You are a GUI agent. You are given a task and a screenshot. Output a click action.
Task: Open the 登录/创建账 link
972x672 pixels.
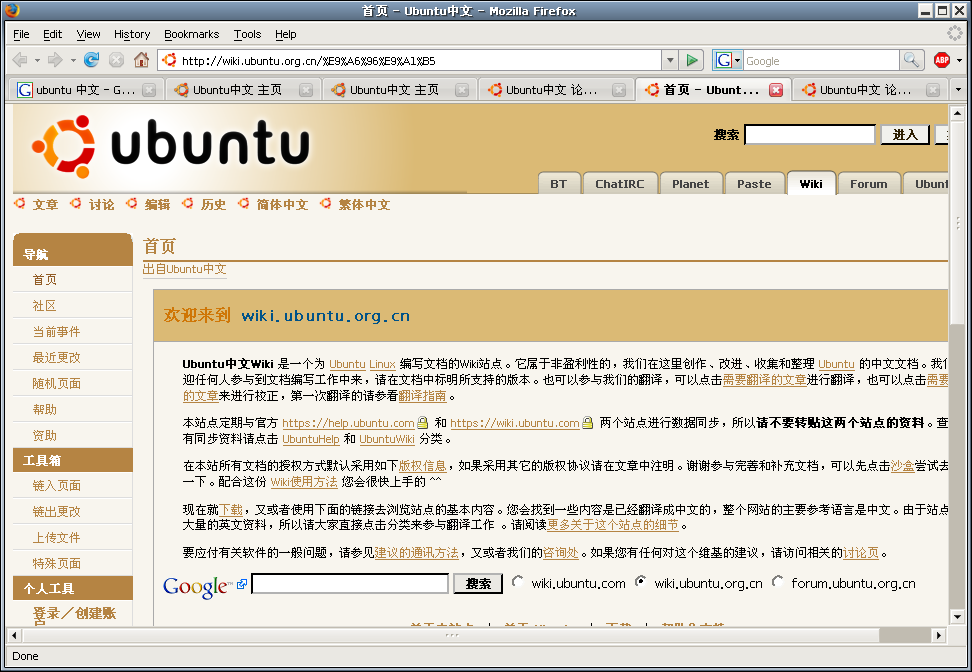pos(74,614)
